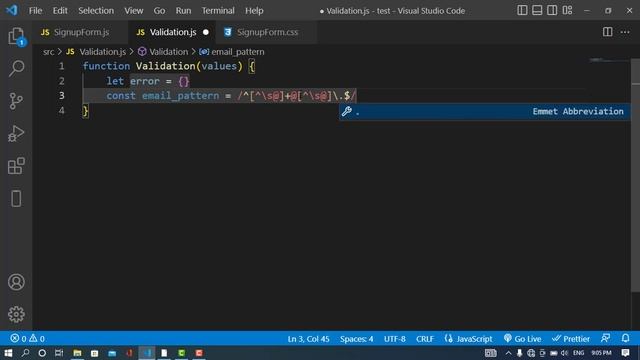This screenshot has height=360, width=640.
Task: Click the email_pattern variable in code
Action: click(x=180, y=96)
